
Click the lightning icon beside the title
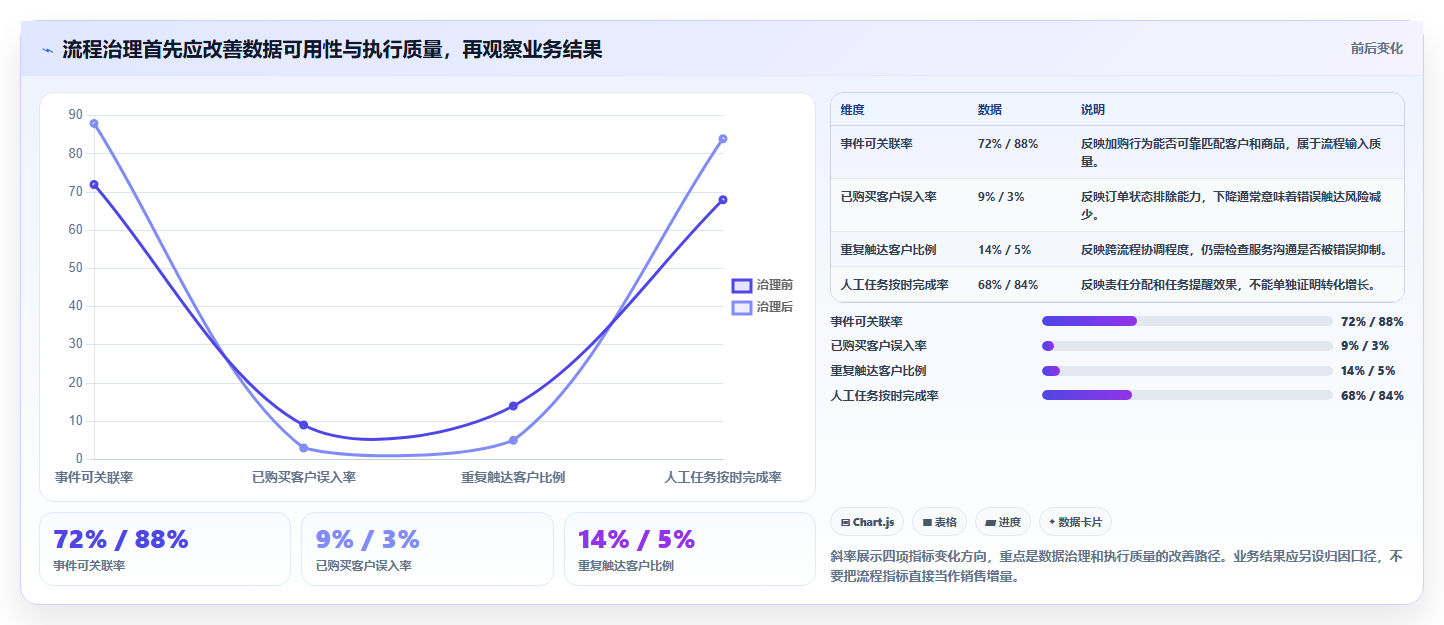point(47,50)
